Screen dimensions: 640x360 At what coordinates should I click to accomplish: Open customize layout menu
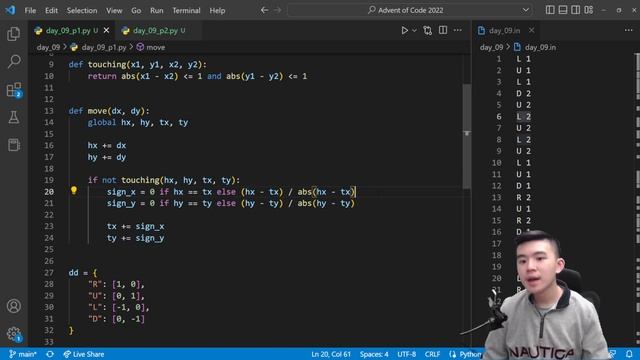589,10
